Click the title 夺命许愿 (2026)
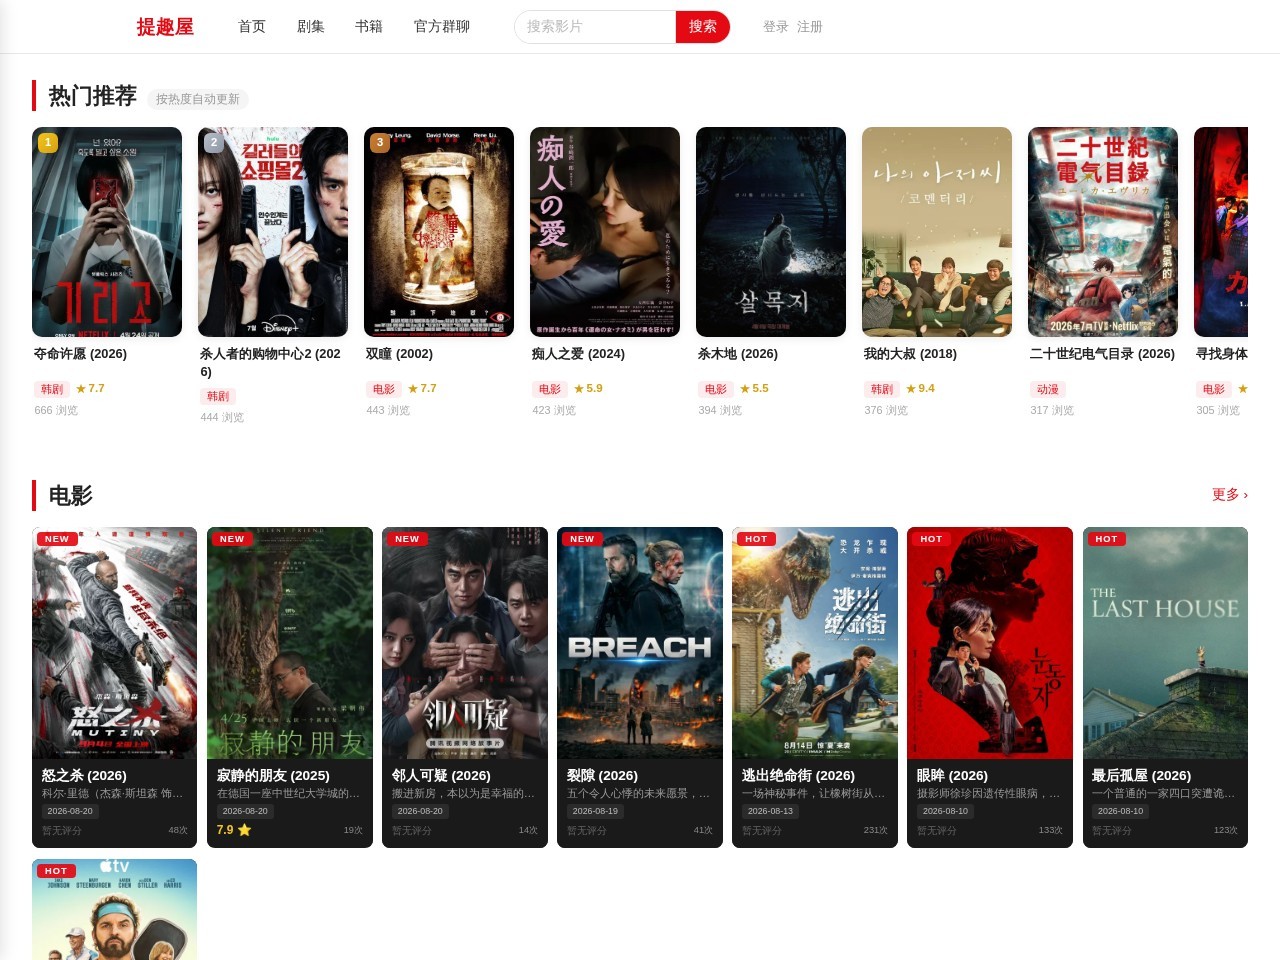1280x960 pixels. tap(81, 354)
